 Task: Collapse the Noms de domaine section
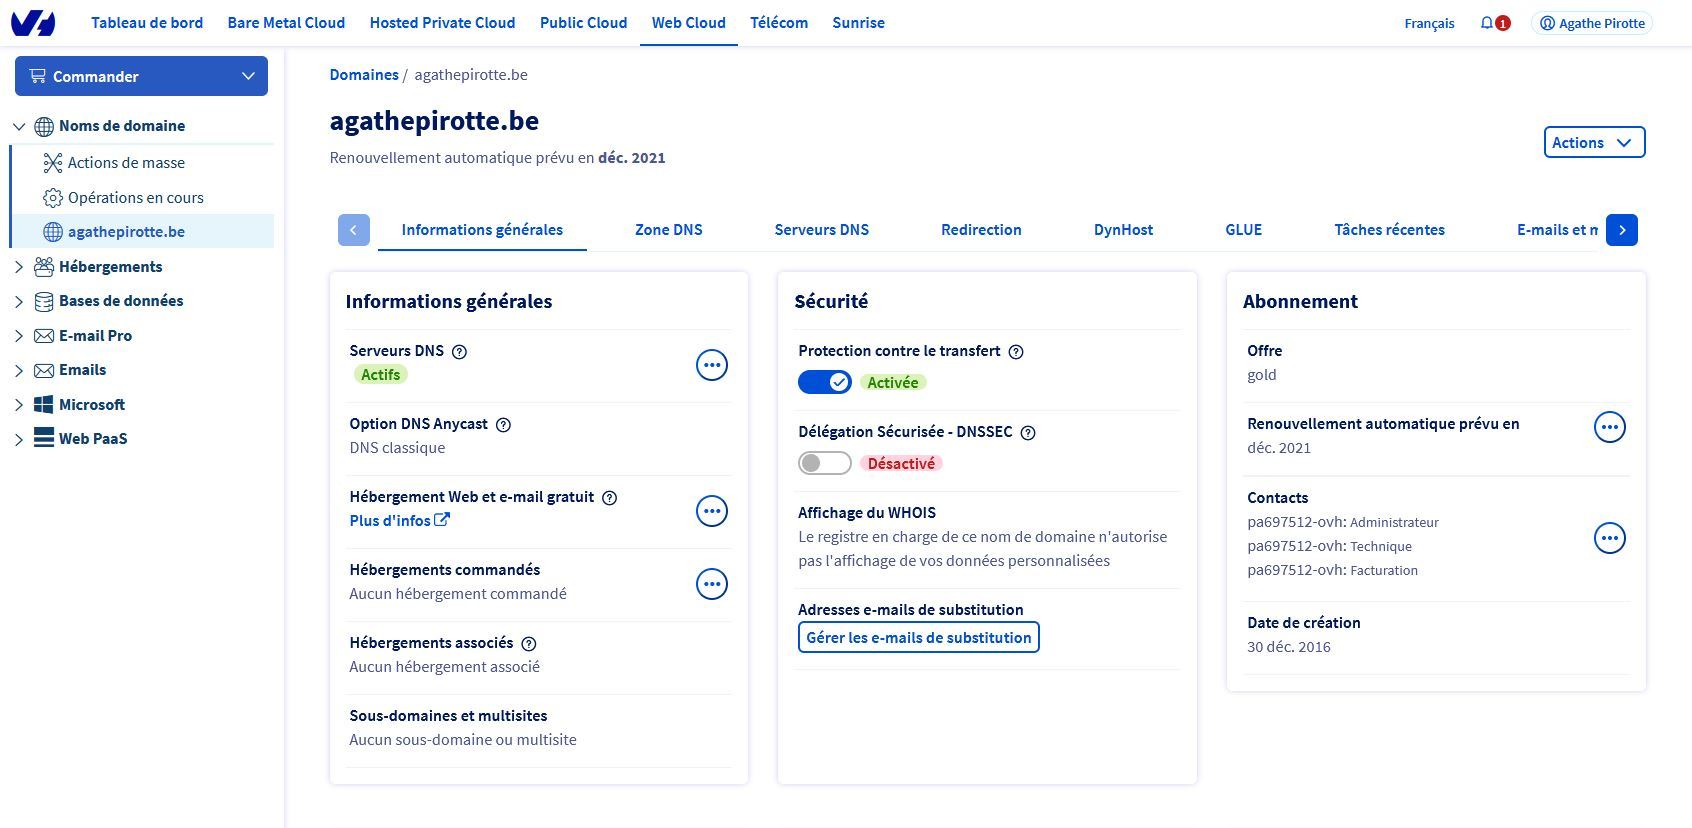18,126
